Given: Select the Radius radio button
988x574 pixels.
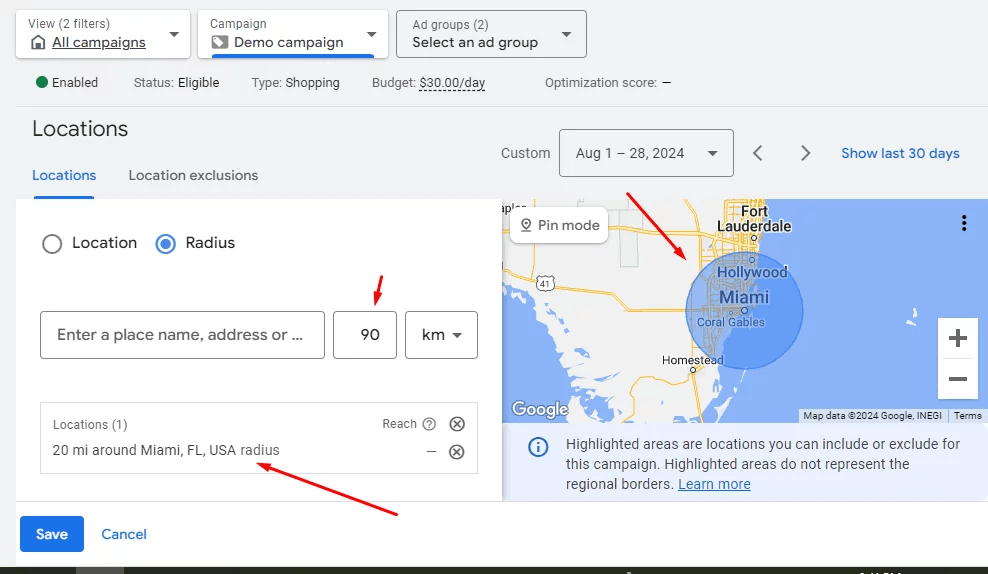Looking at the screenshot, I should pos(166,243).
